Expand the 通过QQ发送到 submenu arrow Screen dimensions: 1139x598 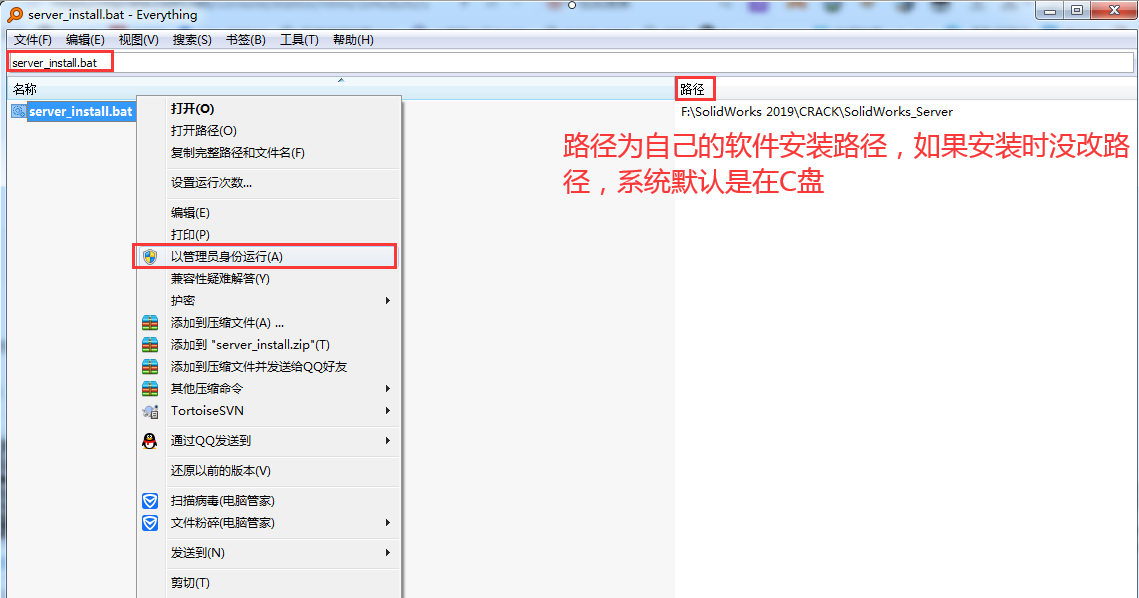388,440
